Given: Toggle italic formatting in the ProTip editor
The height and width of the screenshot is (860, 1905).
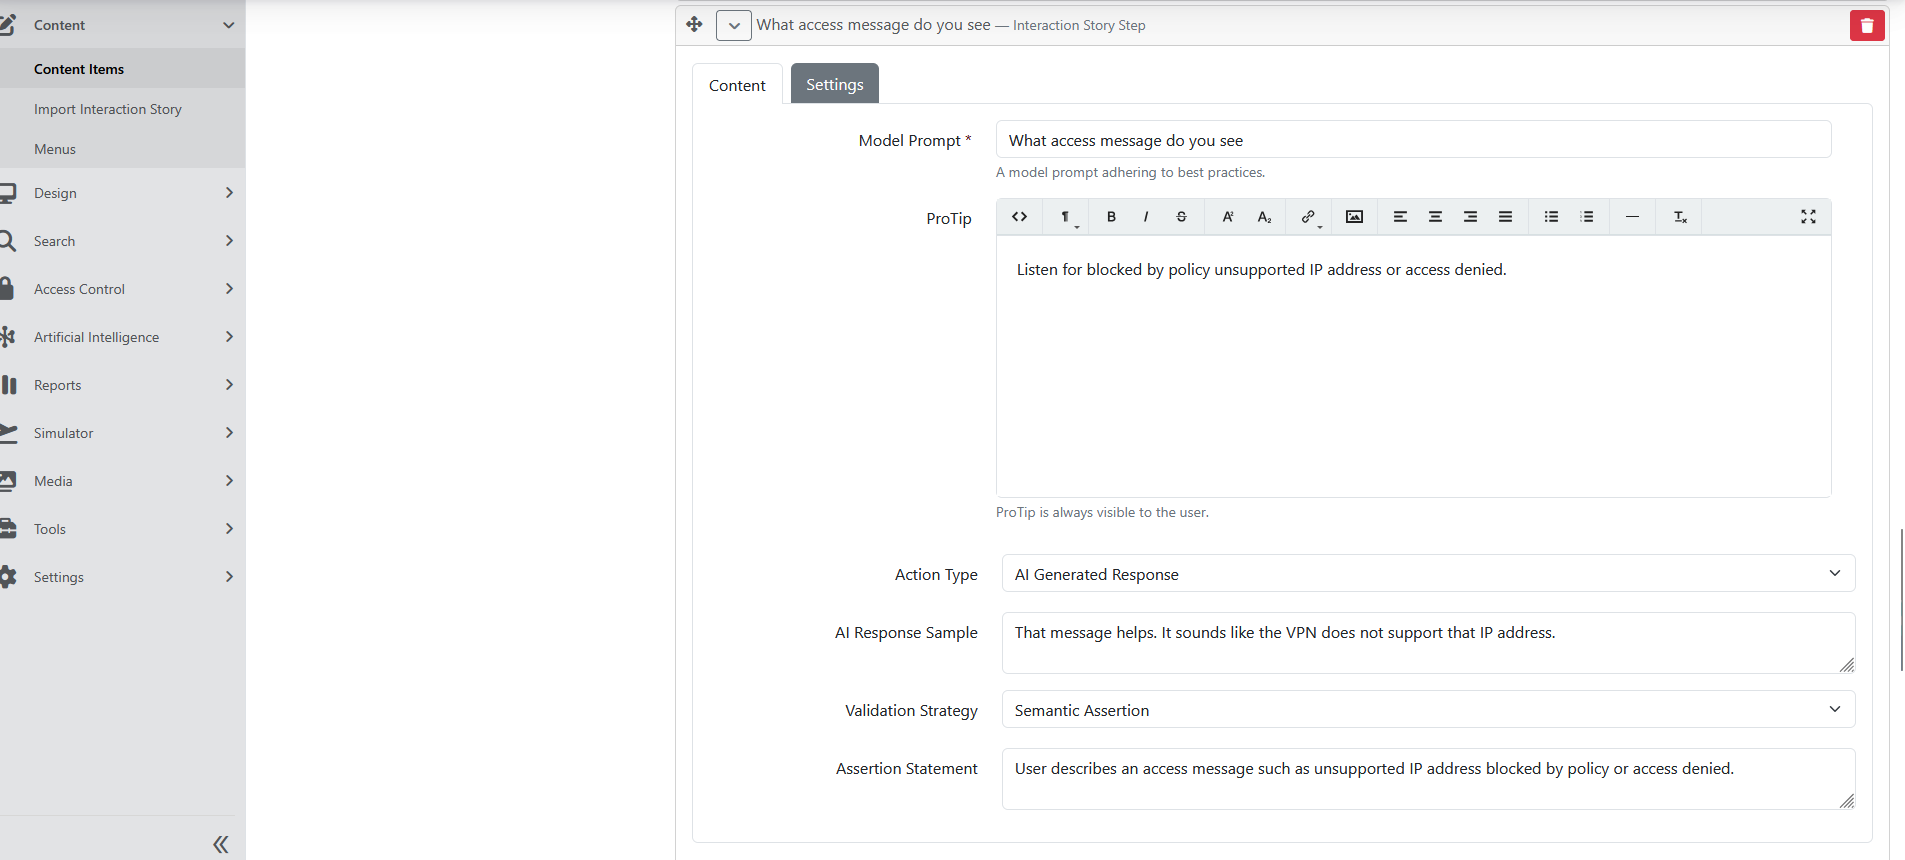Looking at the screenshot, I should click(1146, 217).
